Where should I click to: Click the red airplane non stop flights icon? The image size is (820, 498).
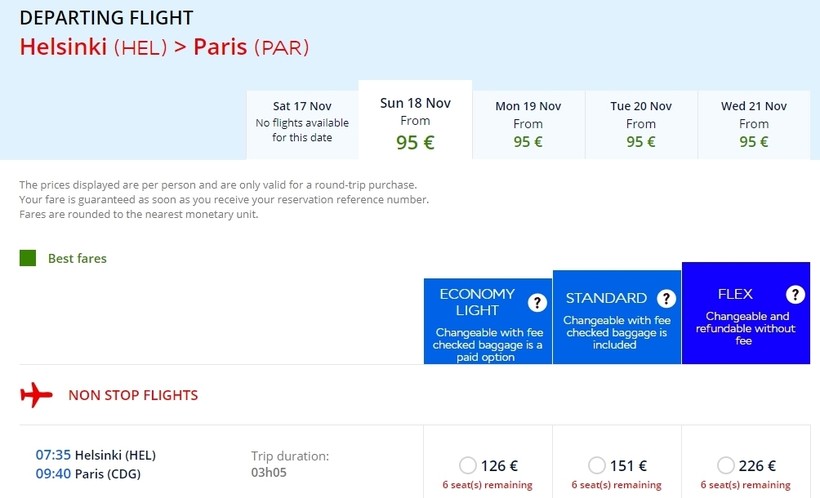(36, 395)
